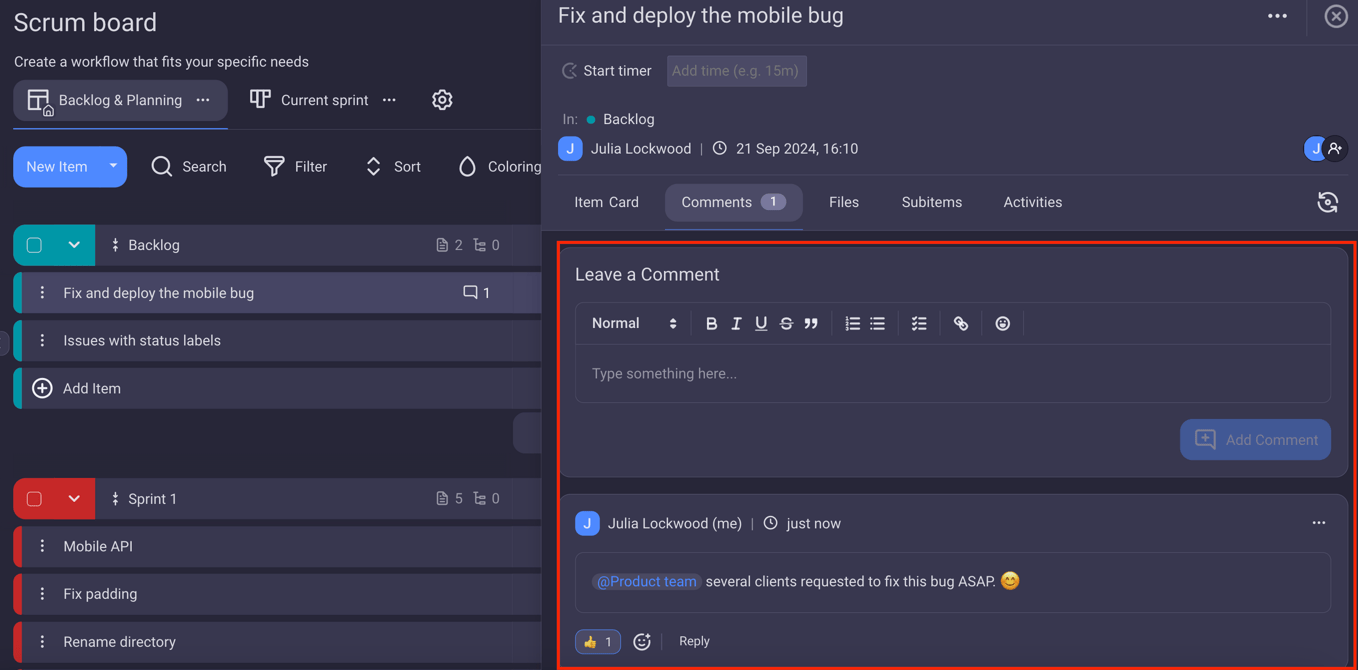Open the emoji picker in the editor
The height and width of the screenshot is (670, 1358).
(1003, 323)
